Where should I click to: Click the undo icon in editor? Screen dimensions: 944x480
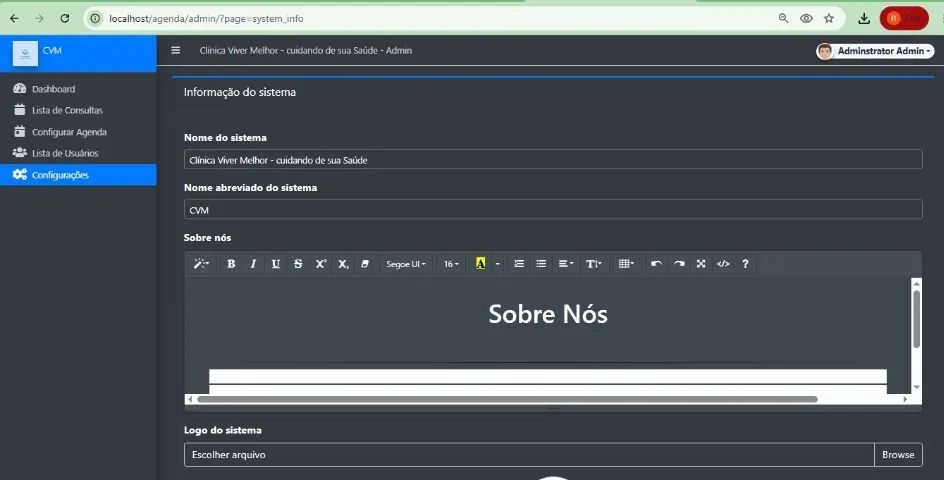[x=657, y=264]
